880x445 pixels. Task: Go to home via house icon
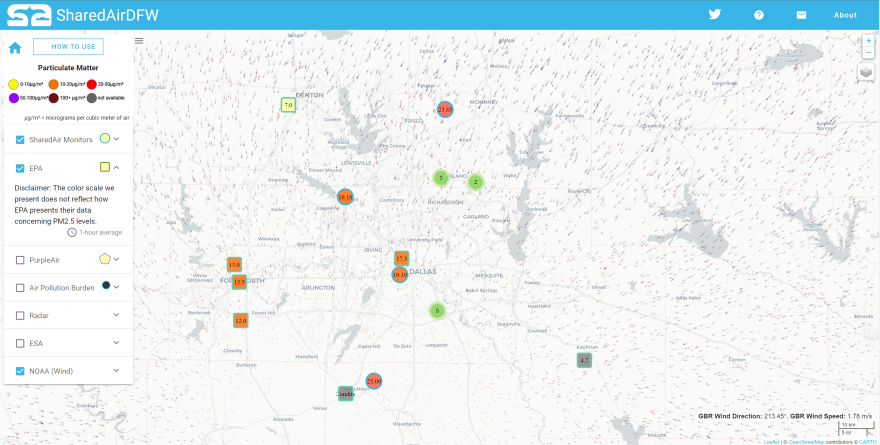coord(15,48)
